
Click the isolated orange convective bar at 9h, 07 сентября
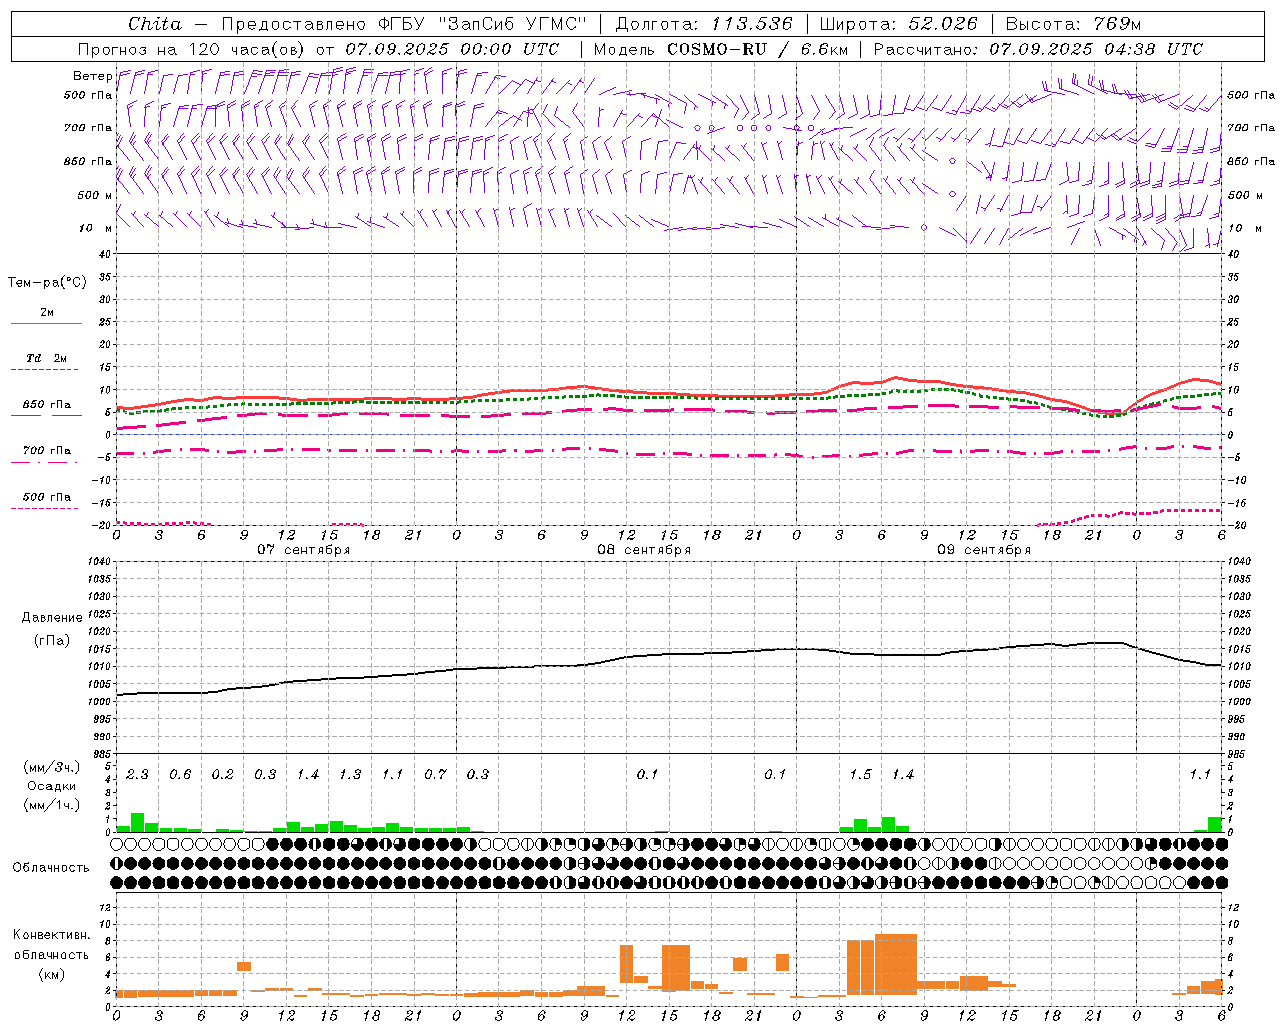[x=244, y=966]
